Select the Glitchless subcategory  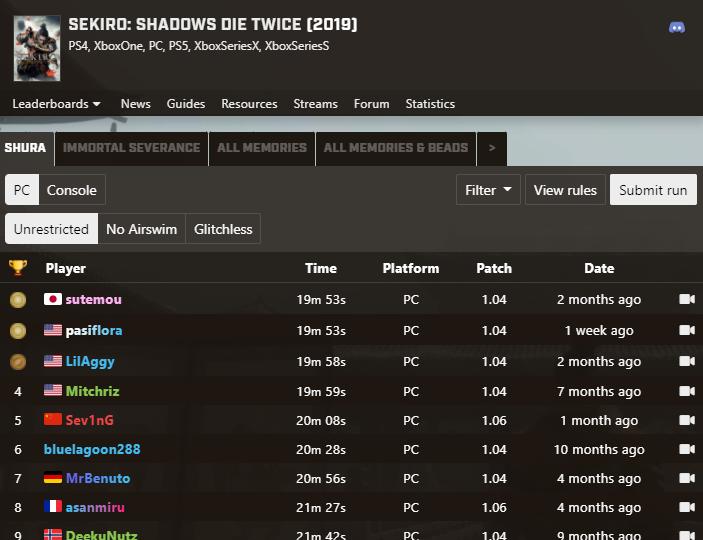click(223, 229)
